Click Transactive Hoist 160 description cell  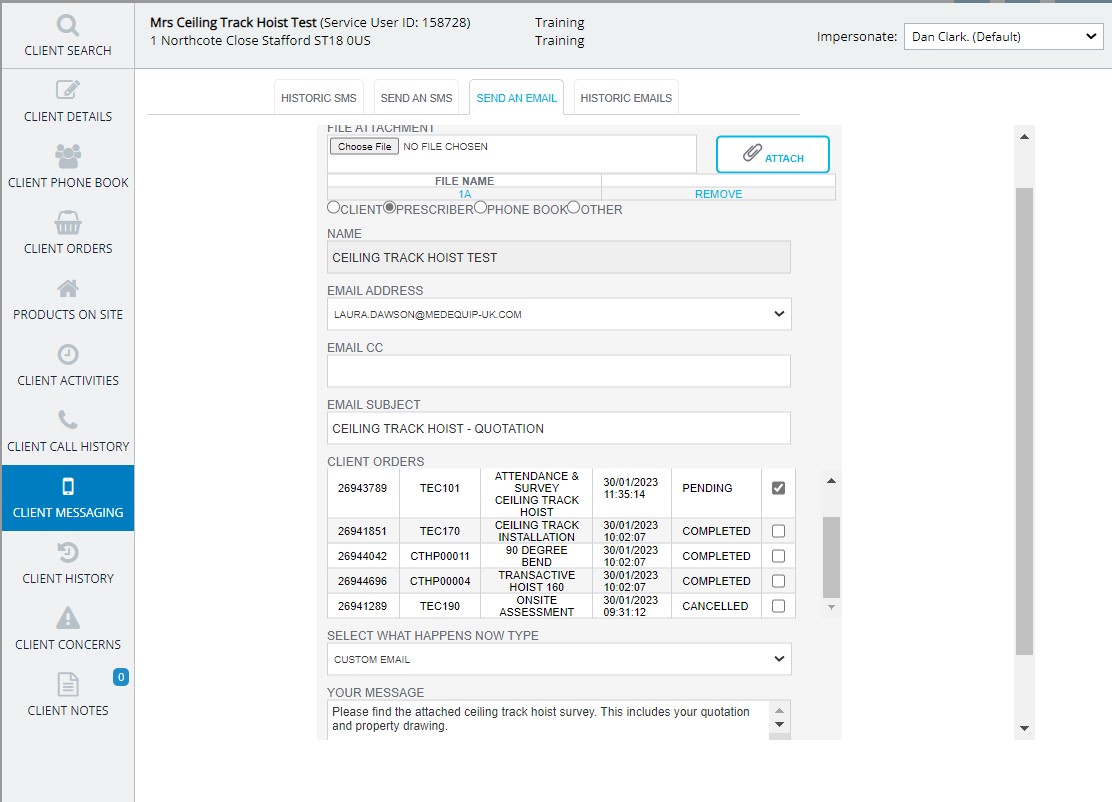click(x=536, y=581)
